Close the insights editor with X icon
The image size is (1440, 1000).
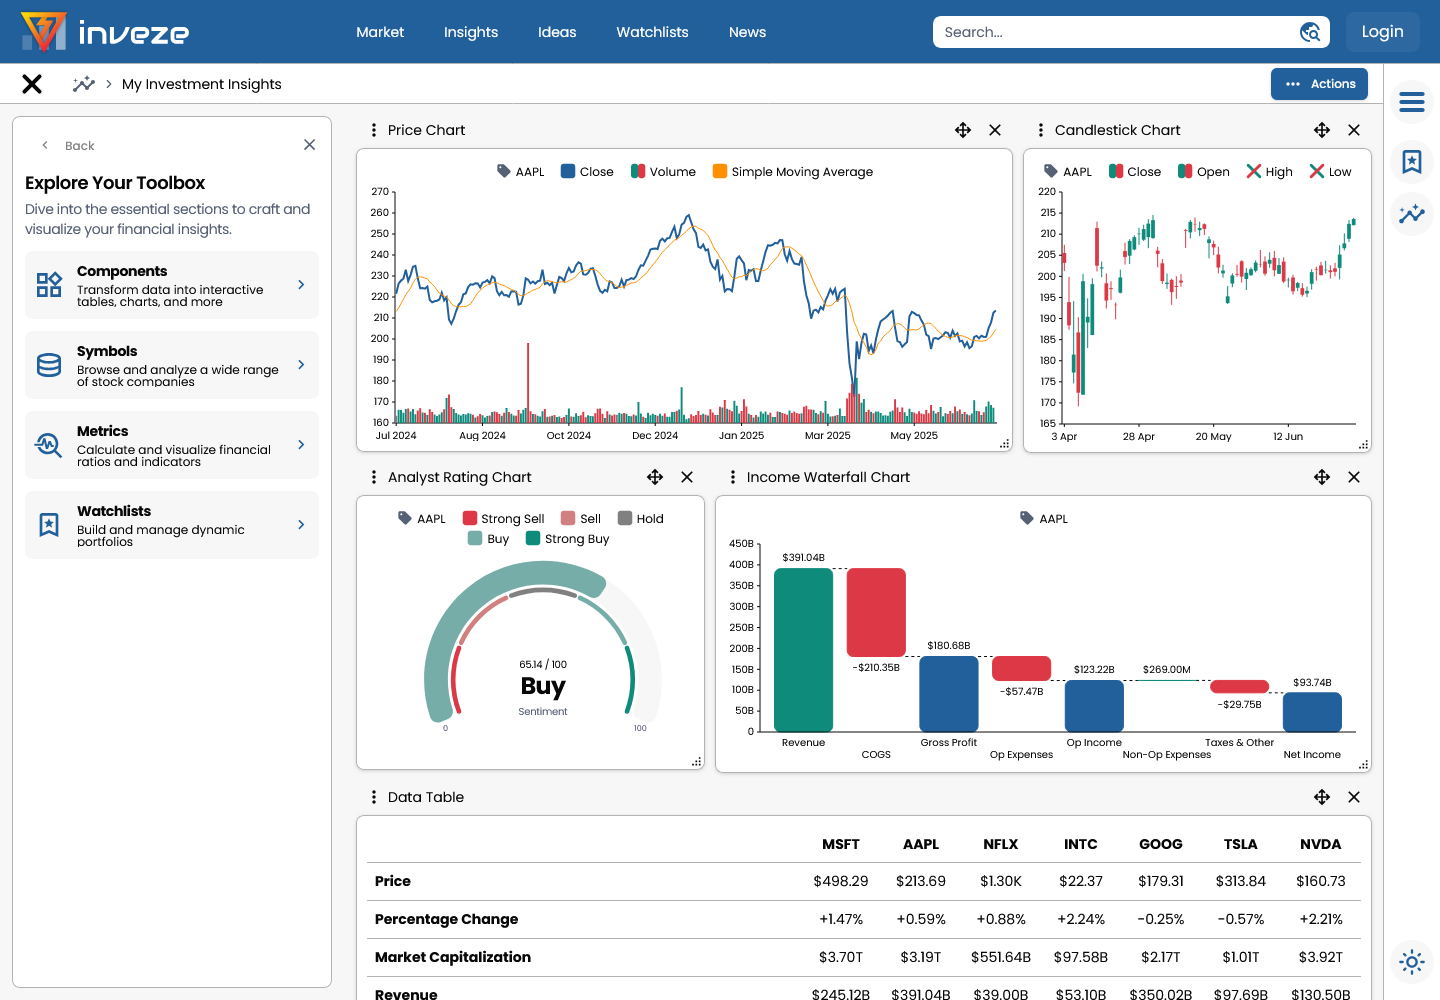tap(32, 84)
